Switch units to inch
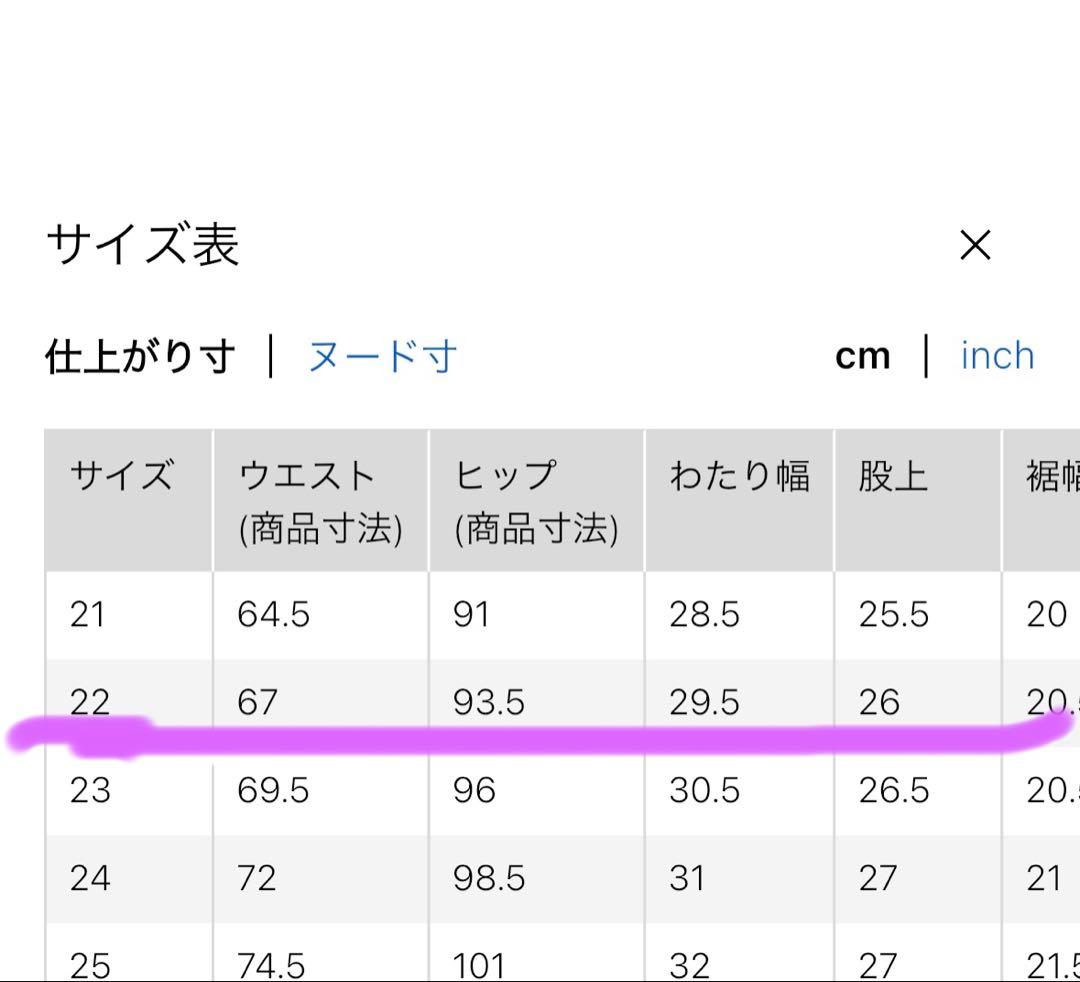This screenshot has width=1080, height=982. tap(997, 356)
